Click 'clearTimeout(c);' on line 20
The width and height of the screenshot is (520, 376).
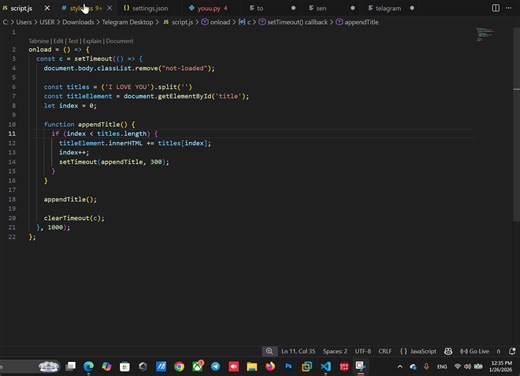[74, 218]
